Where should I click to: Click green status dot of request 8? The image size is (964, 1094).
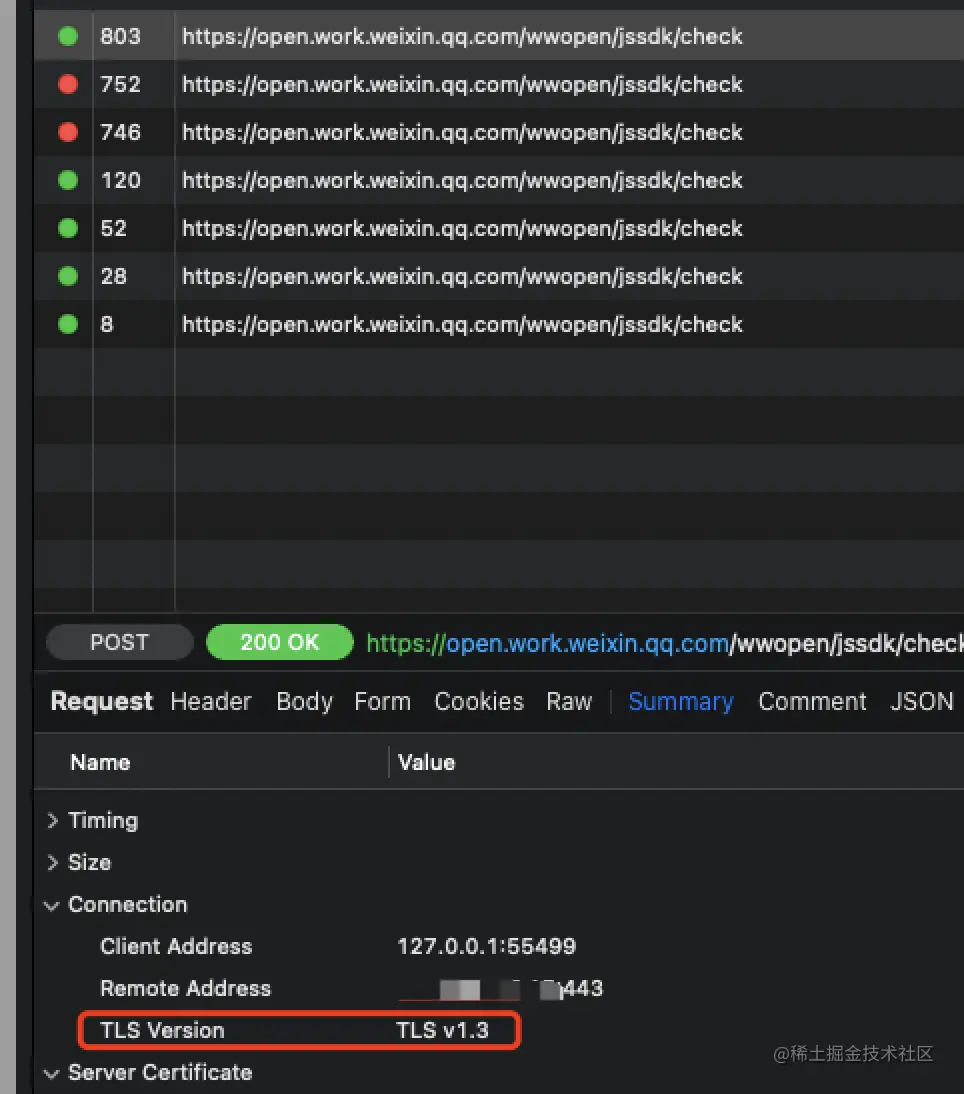coord(68,324)
